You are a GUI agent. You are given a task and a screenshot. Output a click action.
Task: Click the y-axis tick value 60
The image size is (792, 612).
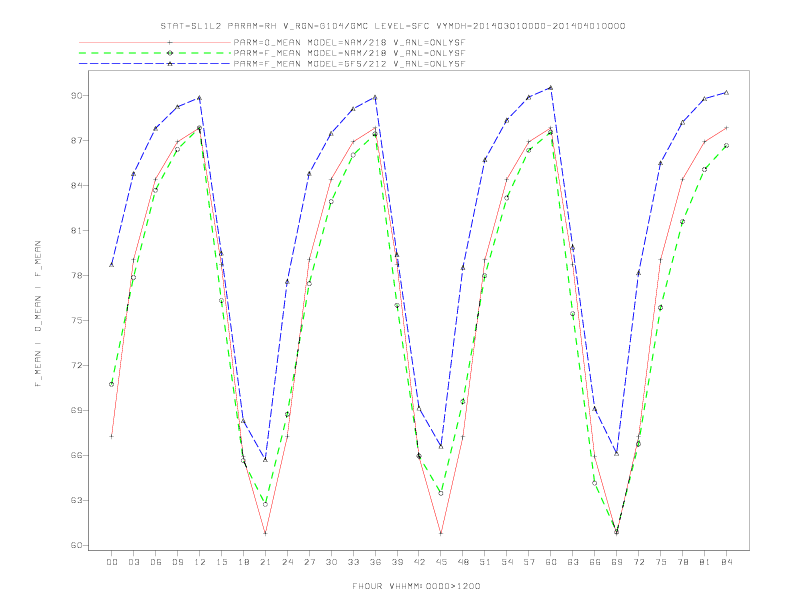pyautogui.click(x=76, y=545)
